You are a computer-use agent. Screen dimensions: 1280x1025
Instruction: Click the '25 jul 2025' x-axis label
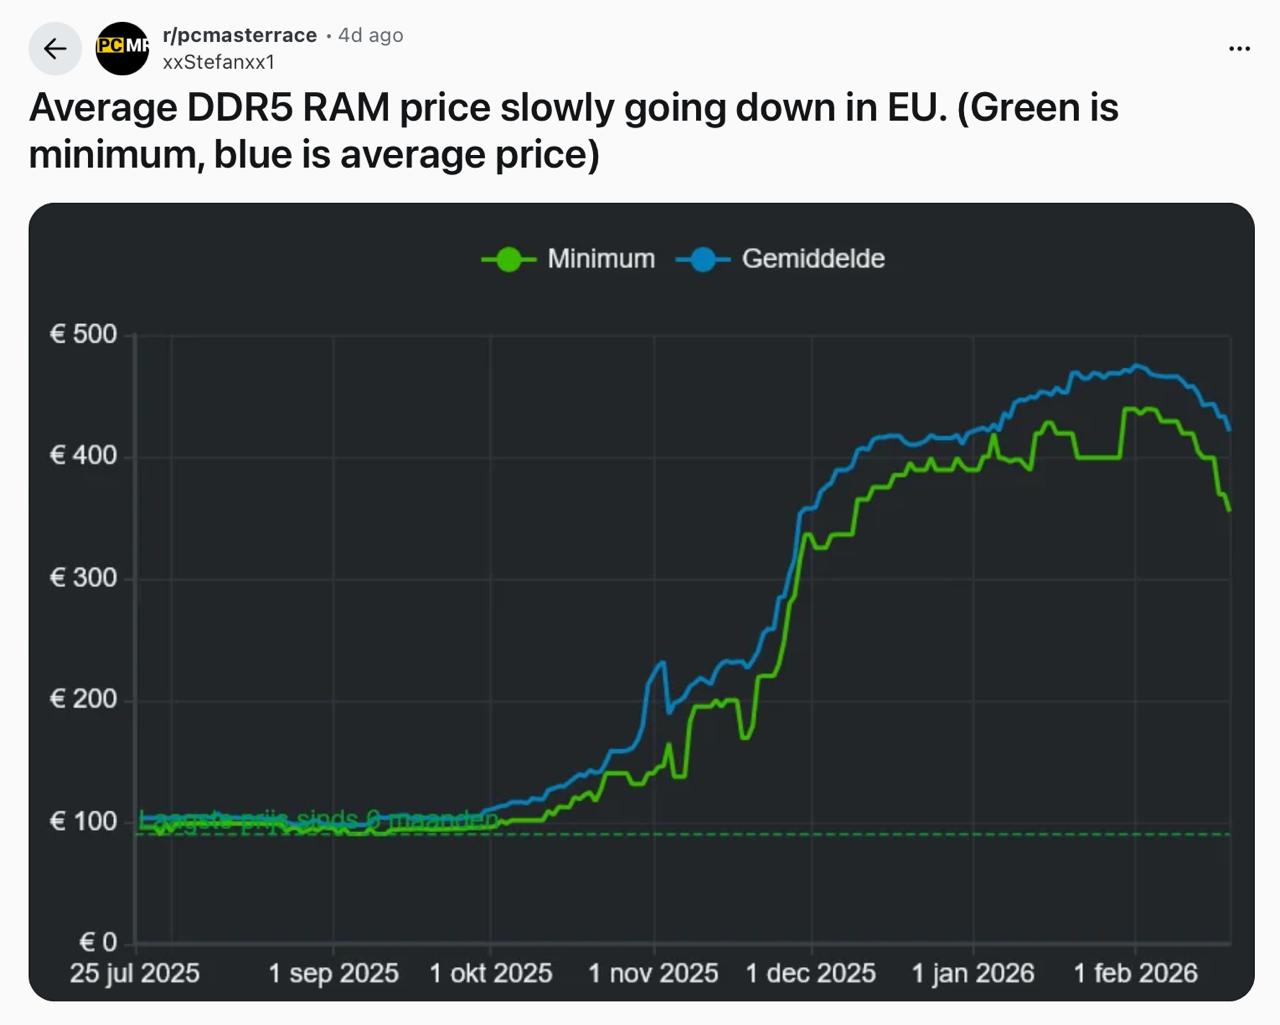[x=135, y=973]
